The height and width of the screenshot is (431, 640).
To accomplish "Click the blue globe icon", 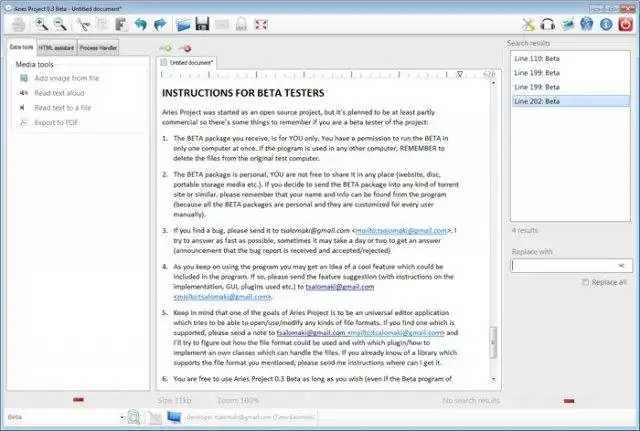I will pos(587,24).
